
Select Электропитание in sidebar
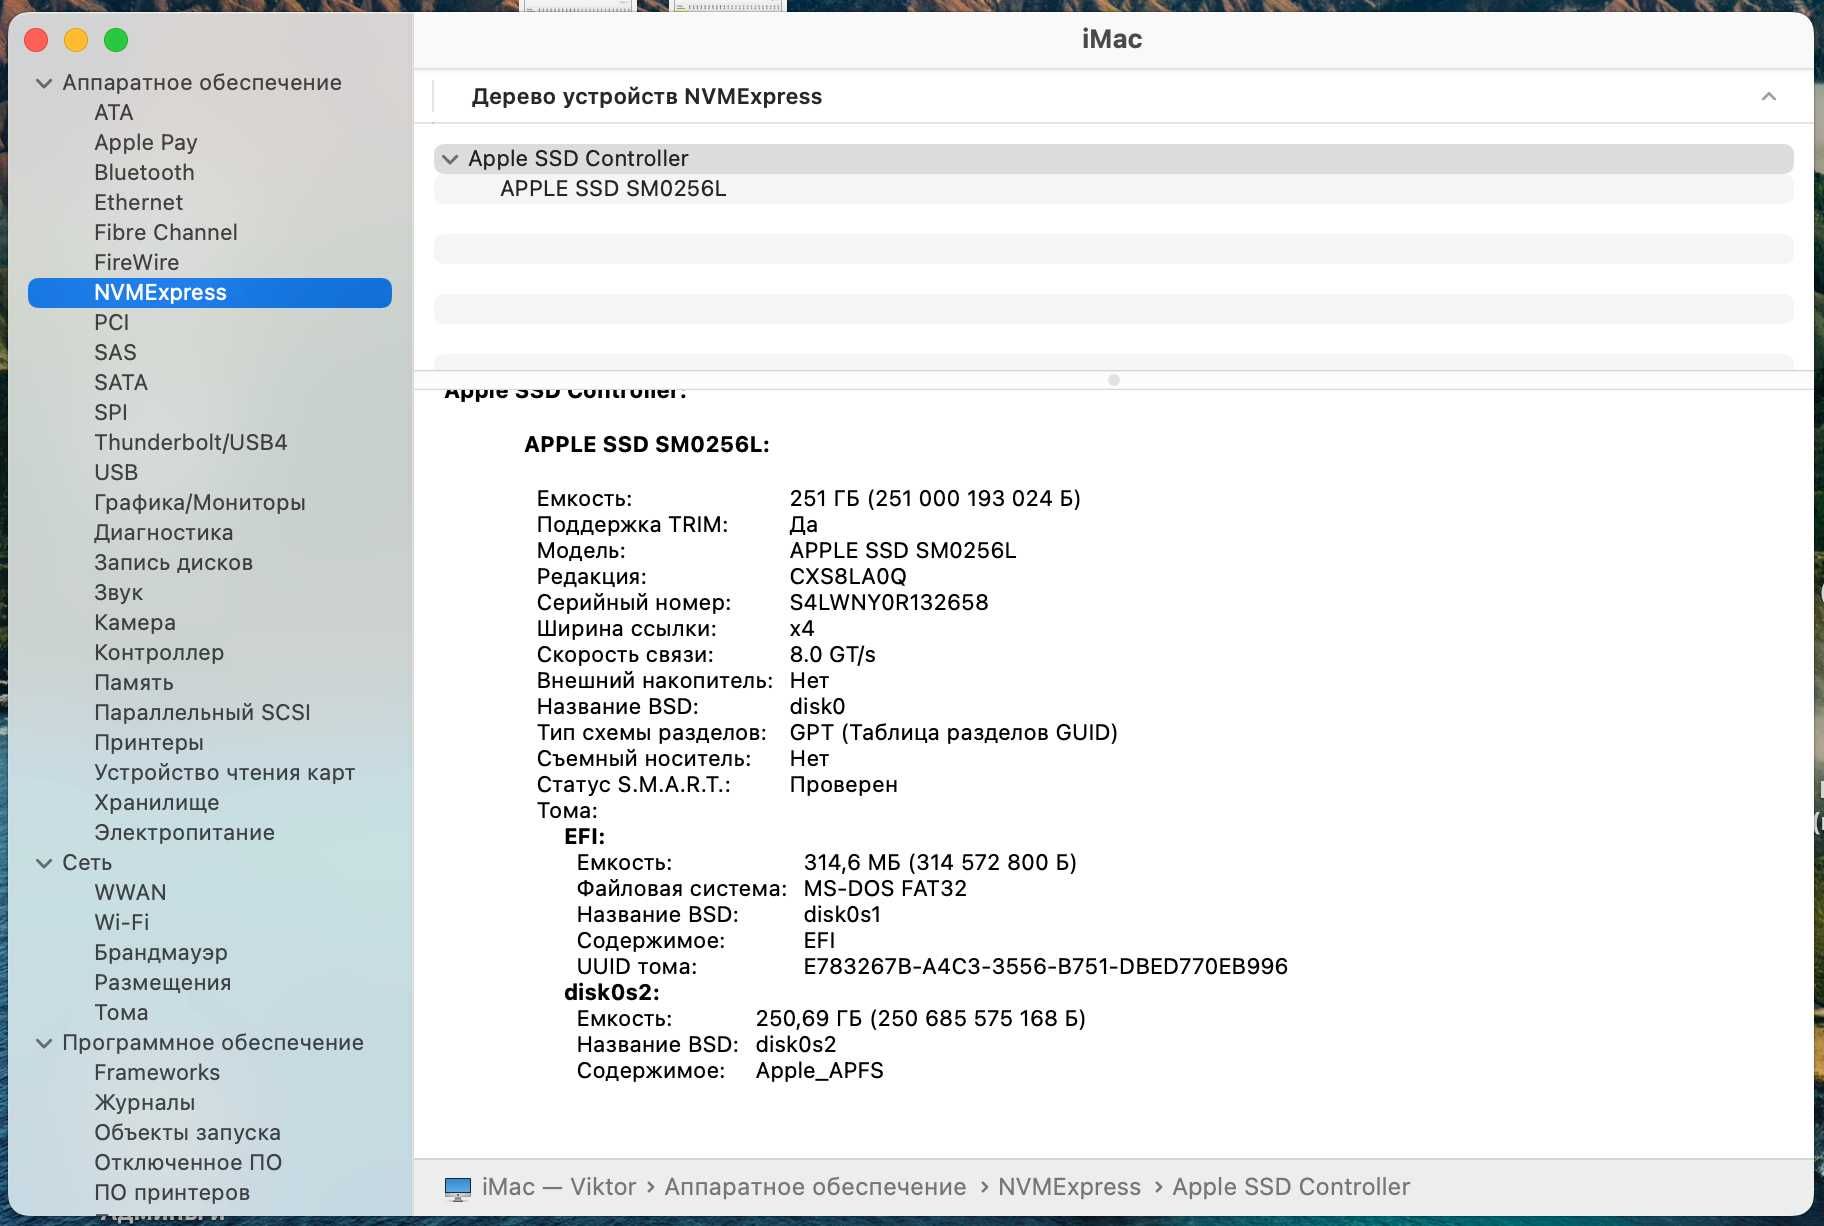[185, 833]
